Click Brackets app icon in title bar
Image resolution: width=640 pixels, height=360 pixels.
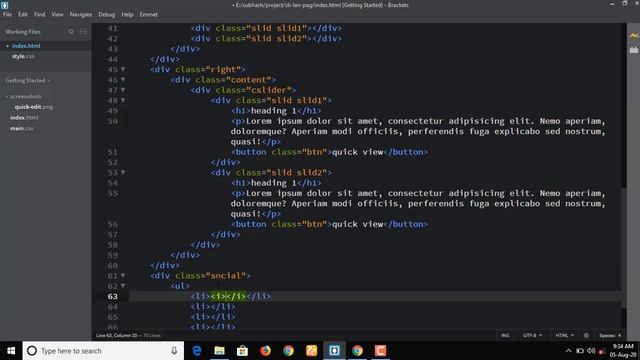[x=4, y=5]
